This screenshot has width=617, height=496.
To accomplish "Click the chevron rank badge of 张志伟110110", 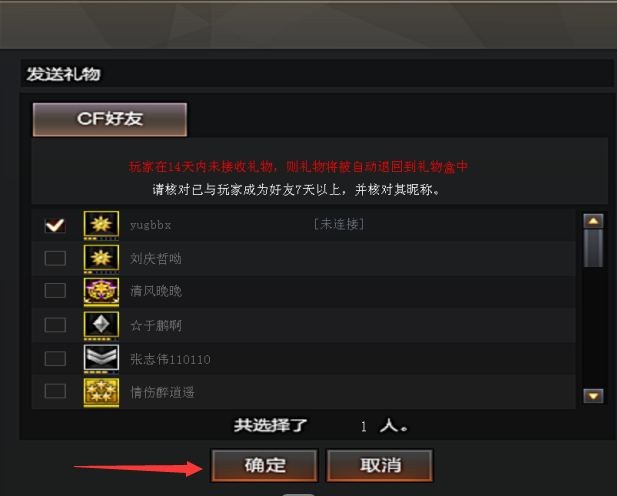I will [x=101, y=359].
